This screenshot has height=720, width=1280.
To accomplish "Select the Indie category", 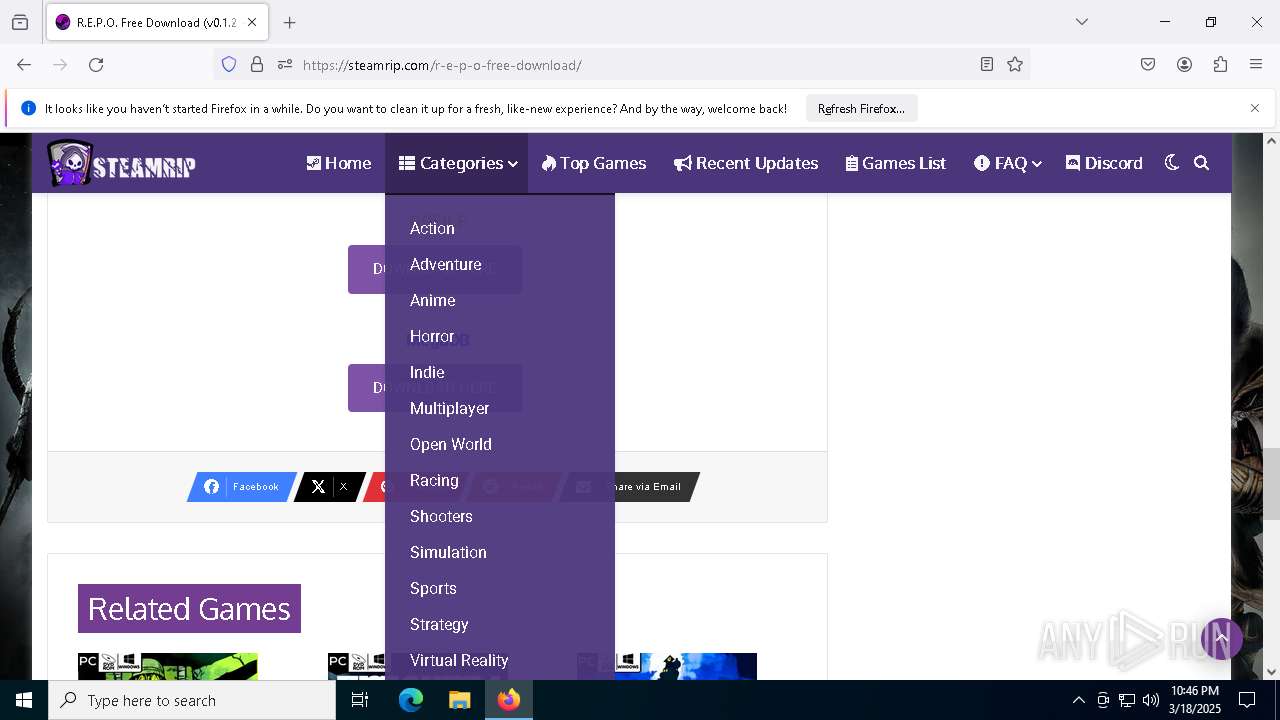I will [x=427, y=372].
